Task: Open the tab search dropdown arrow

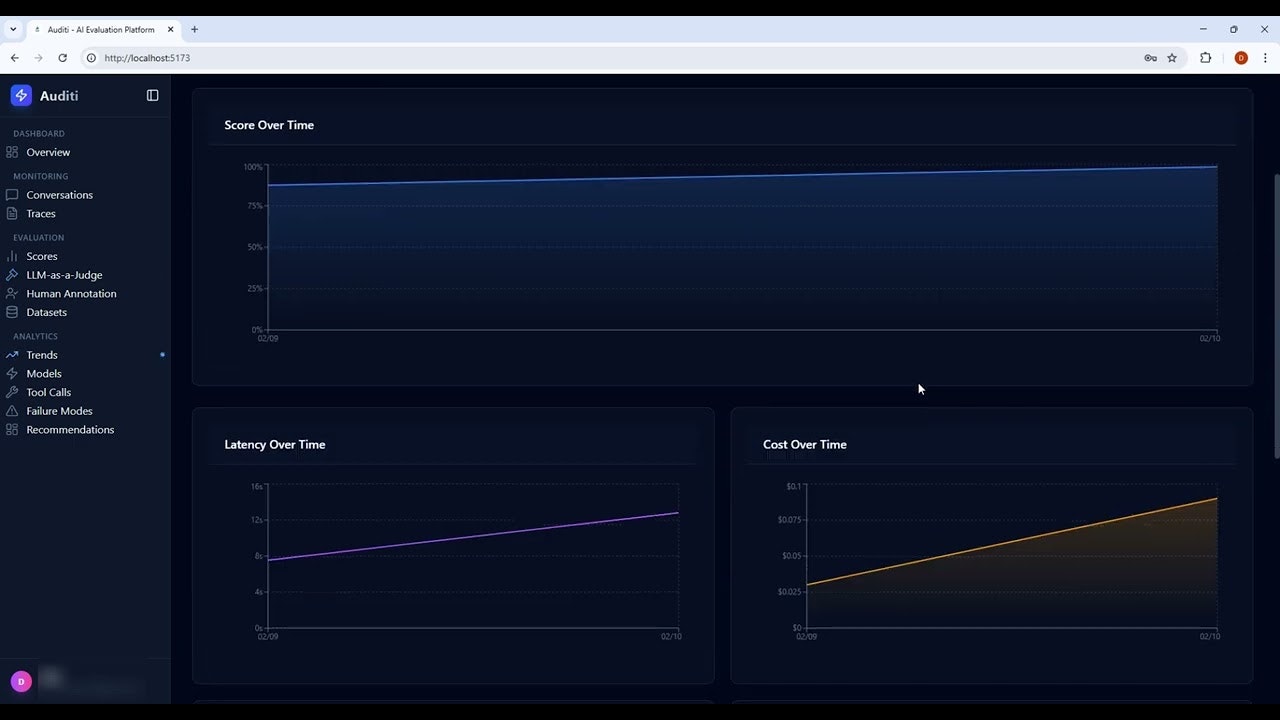Action: (13, 30)
